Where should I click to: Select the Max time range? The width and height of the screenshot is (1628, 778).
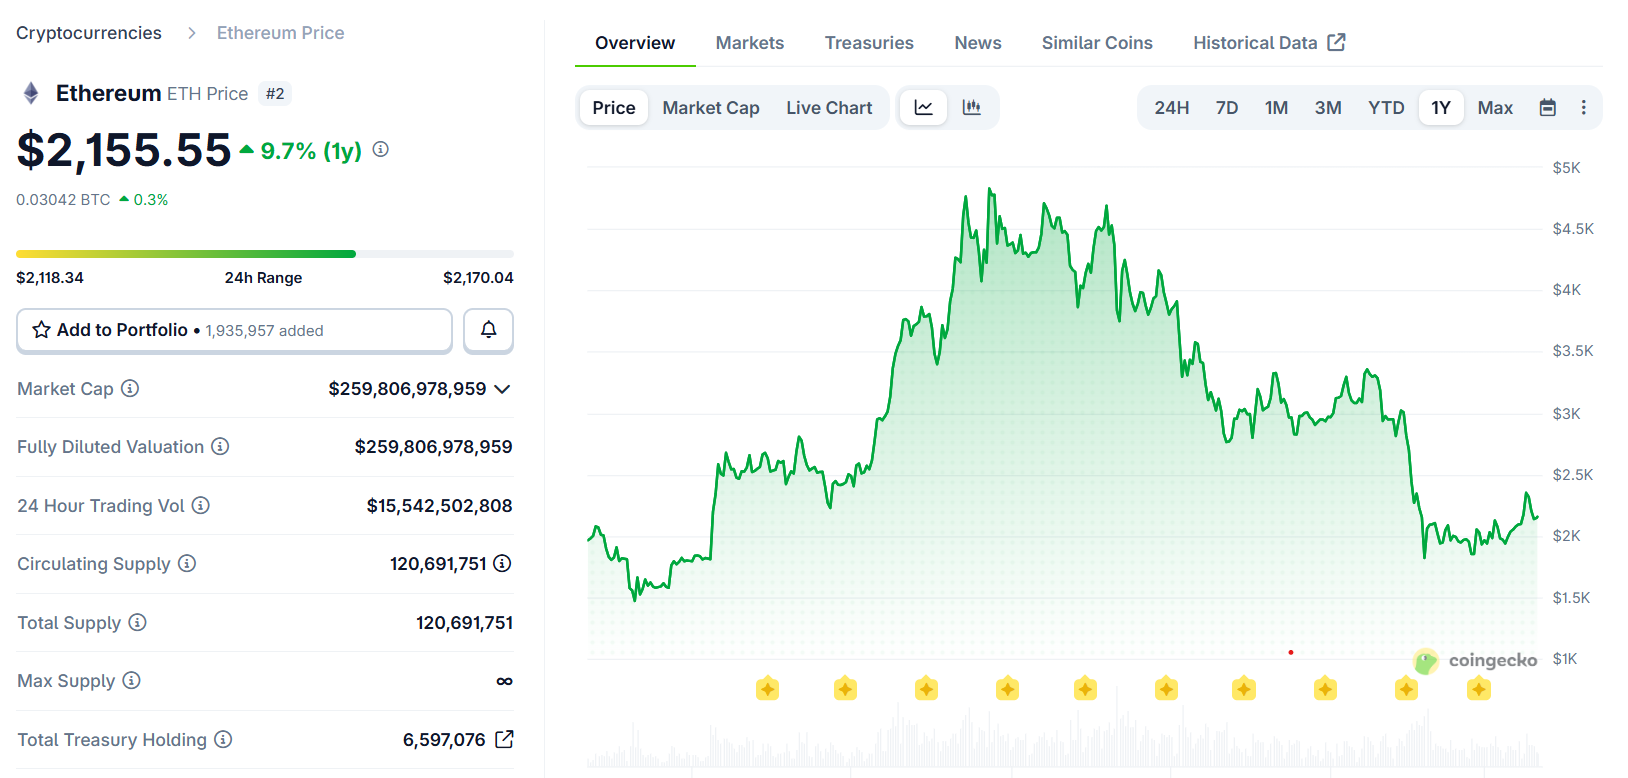(1494, 108)
